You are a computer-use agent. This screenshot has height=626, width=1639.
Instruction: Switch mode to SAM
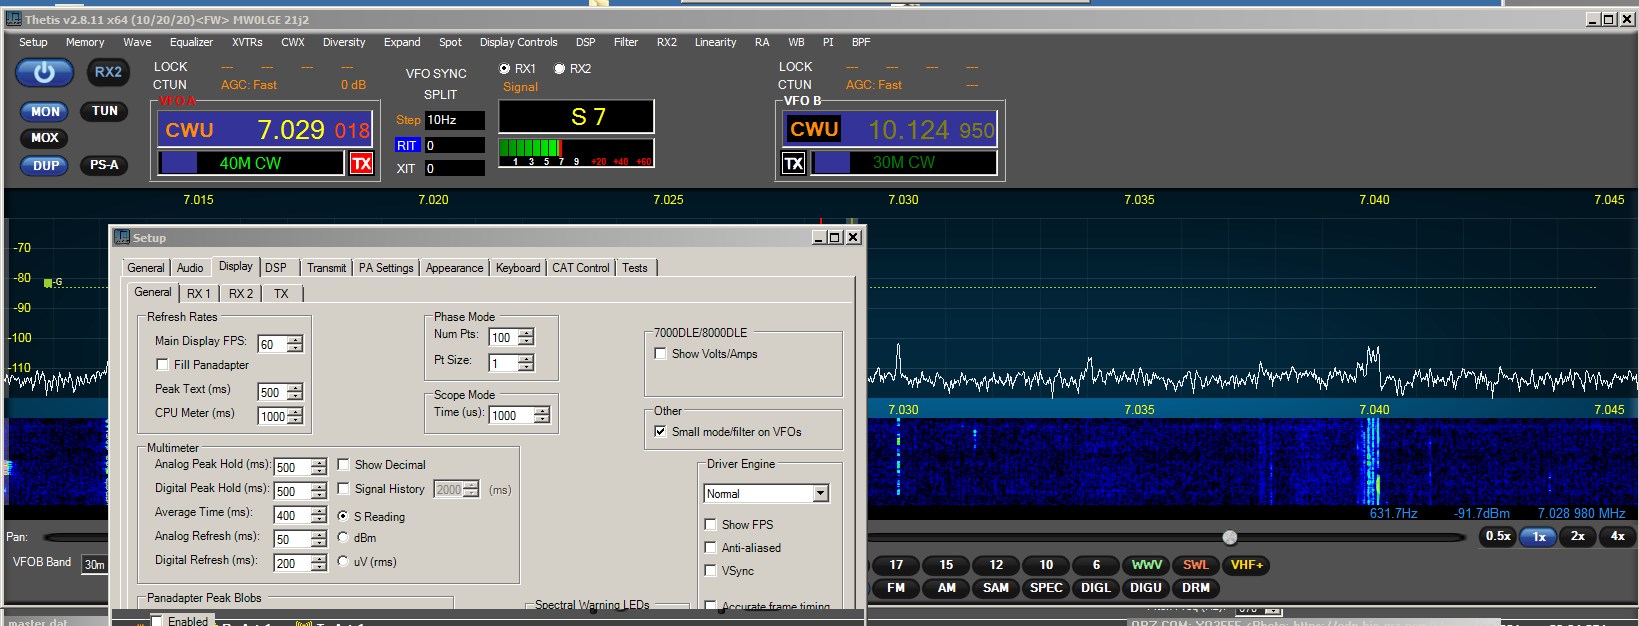995,588
